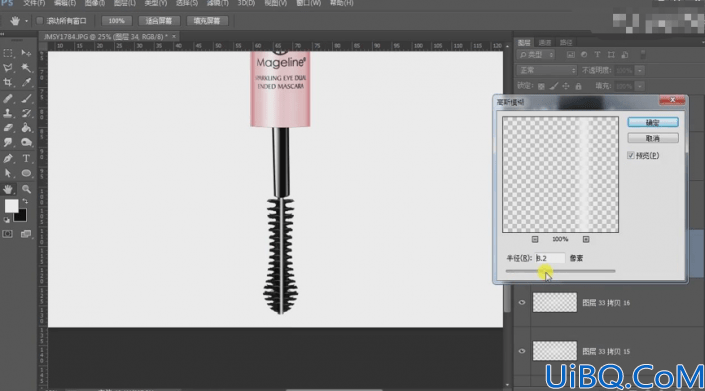
Task: Click 取消 in Gaussian Blur dialog
Action: 653,138
